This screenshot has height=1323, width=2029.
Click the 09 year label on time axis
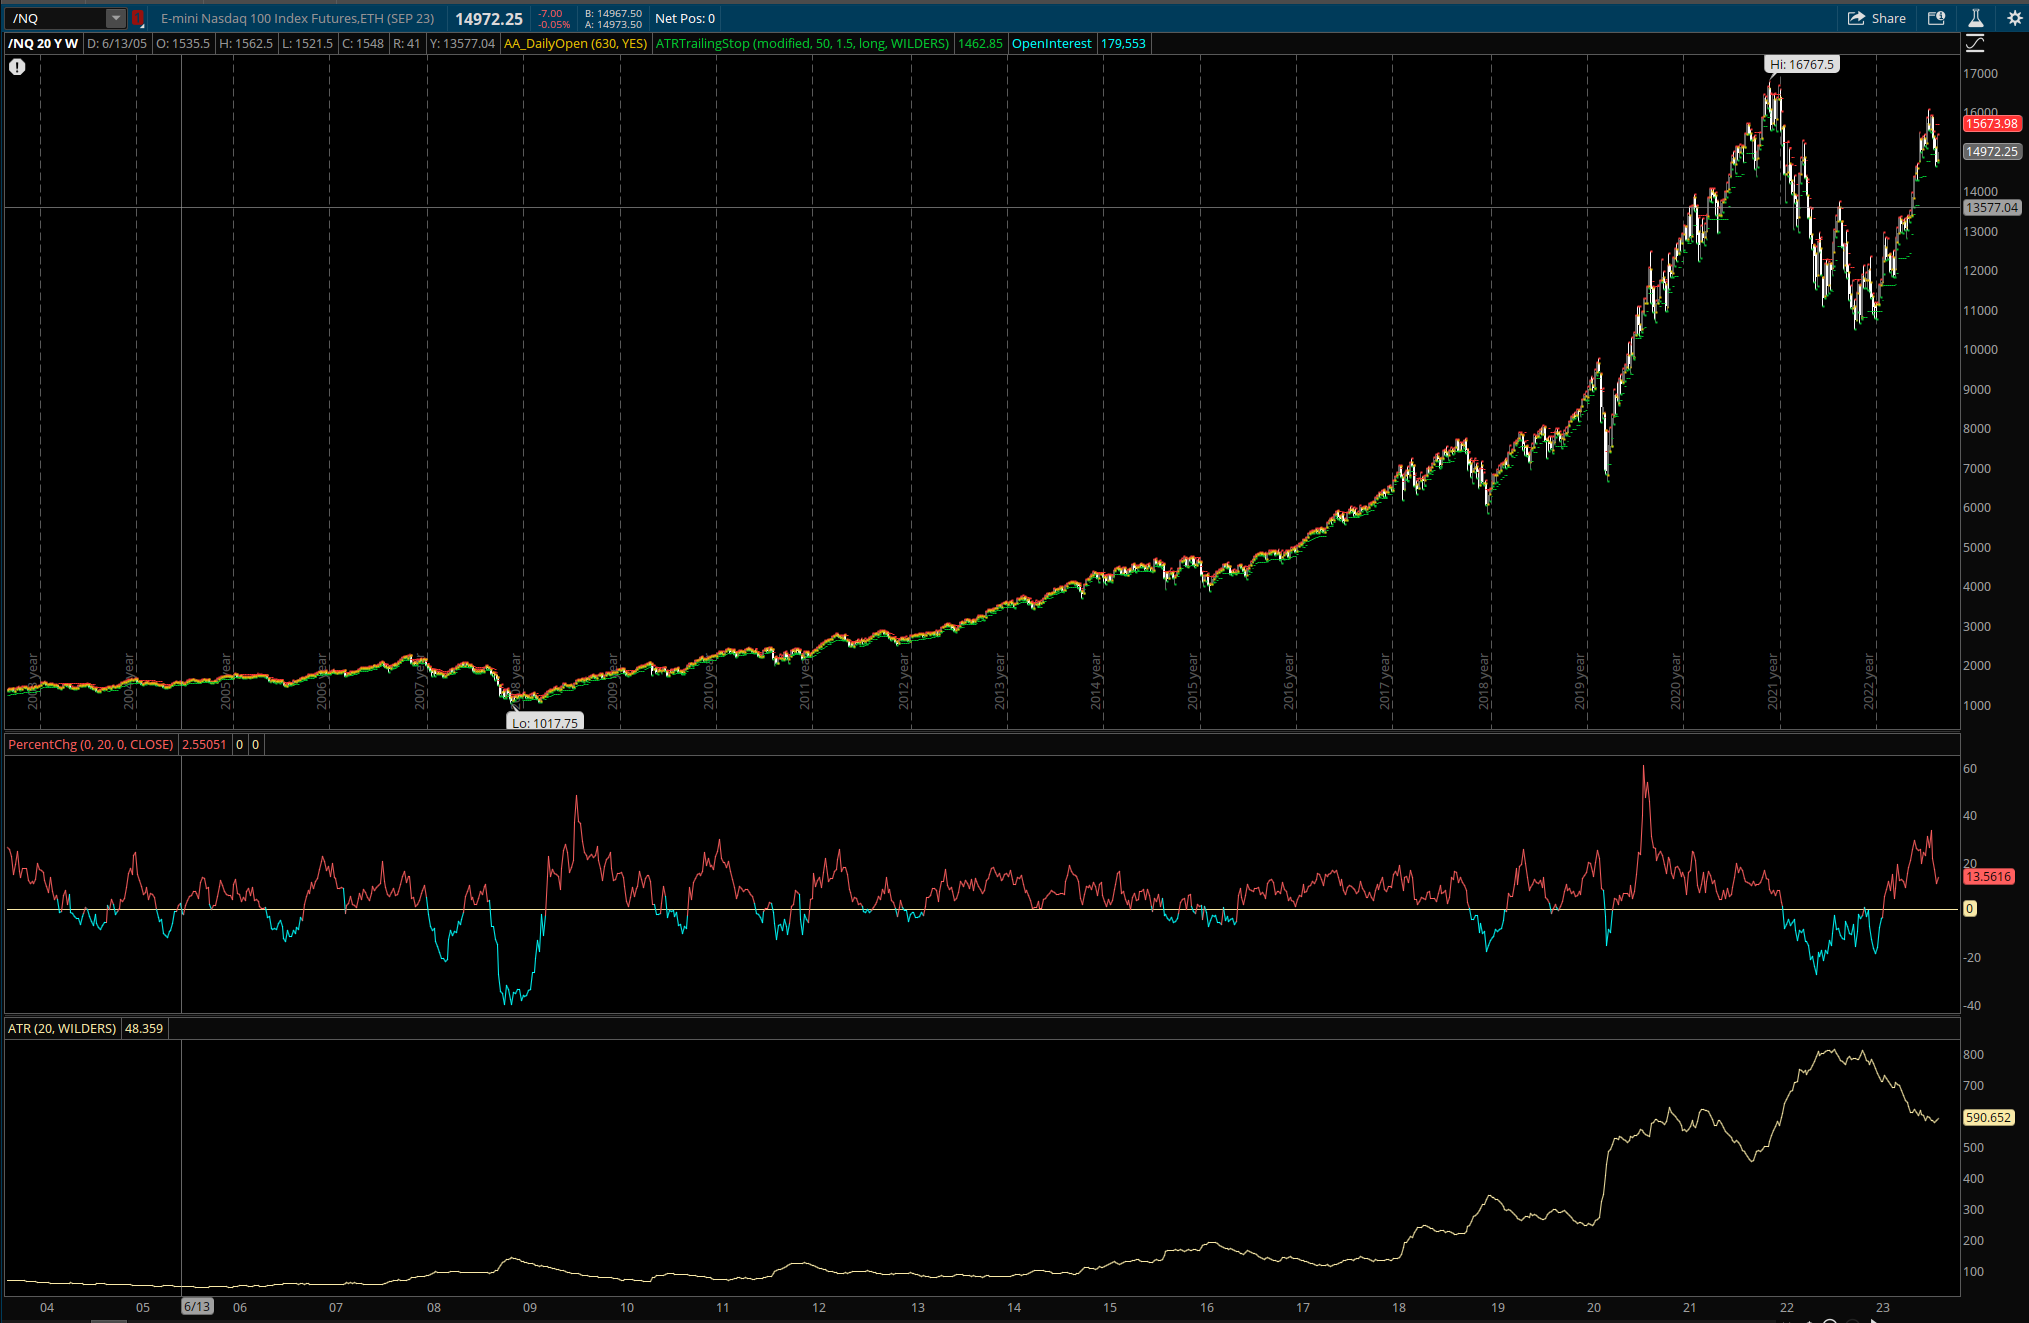click(530, 1307)
